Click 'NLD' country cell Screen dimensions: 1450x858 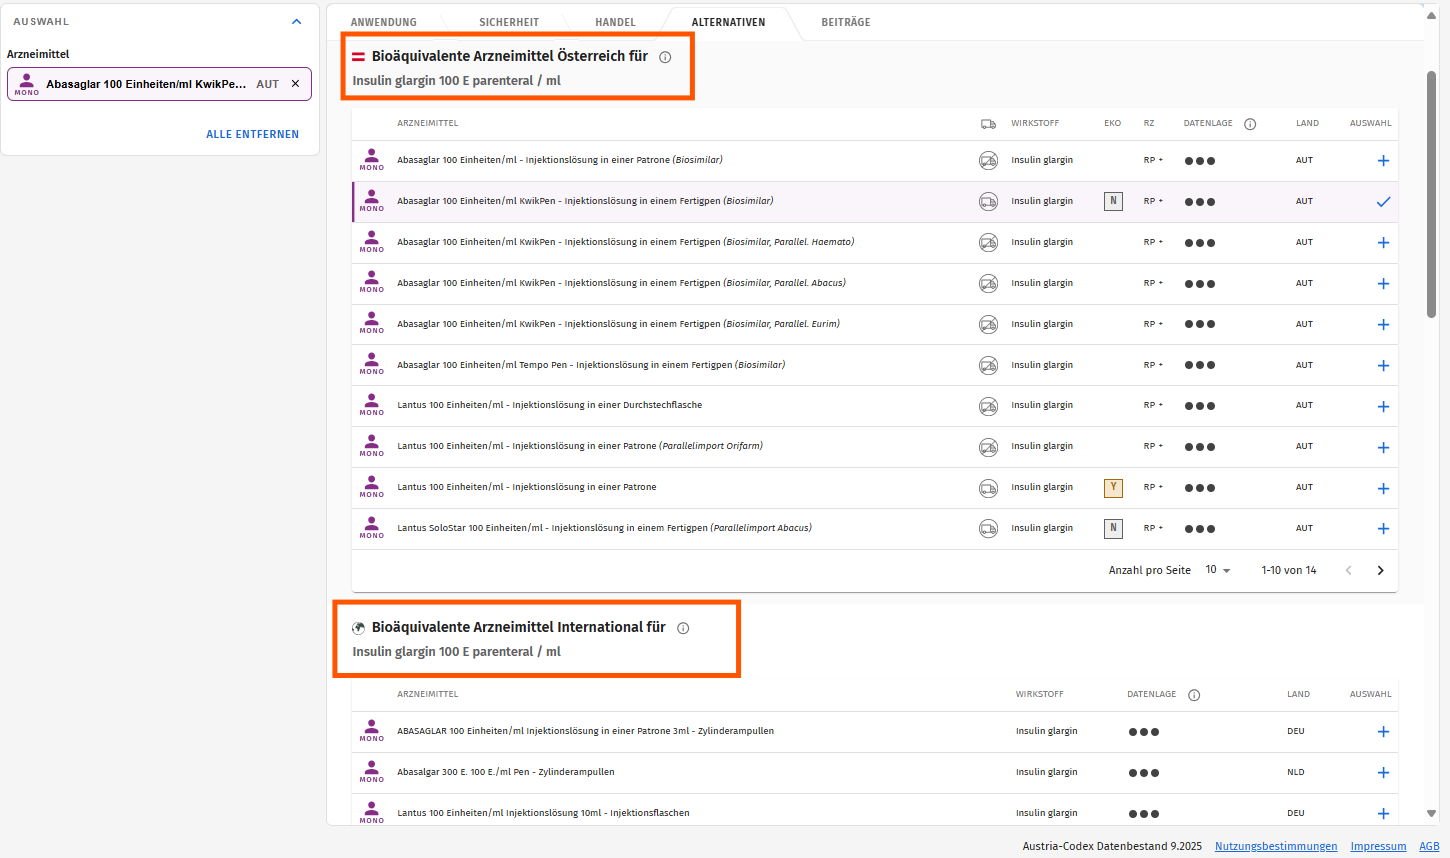point(1296,772)
